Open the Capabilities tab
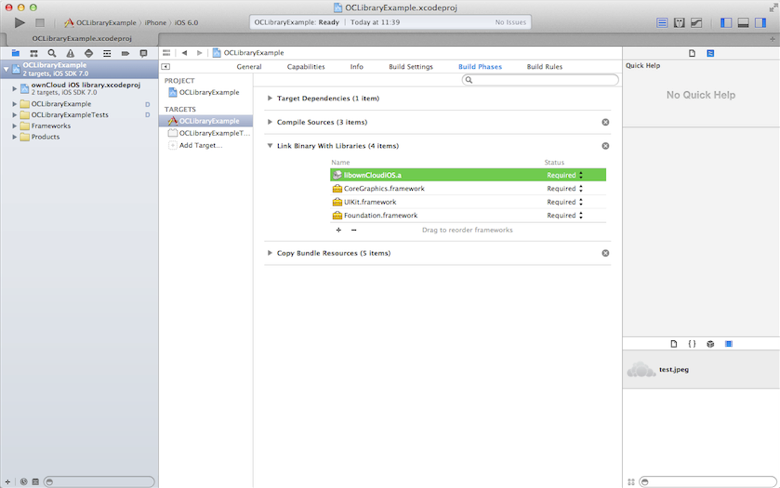Screen dimensions: 780x488 305,67
